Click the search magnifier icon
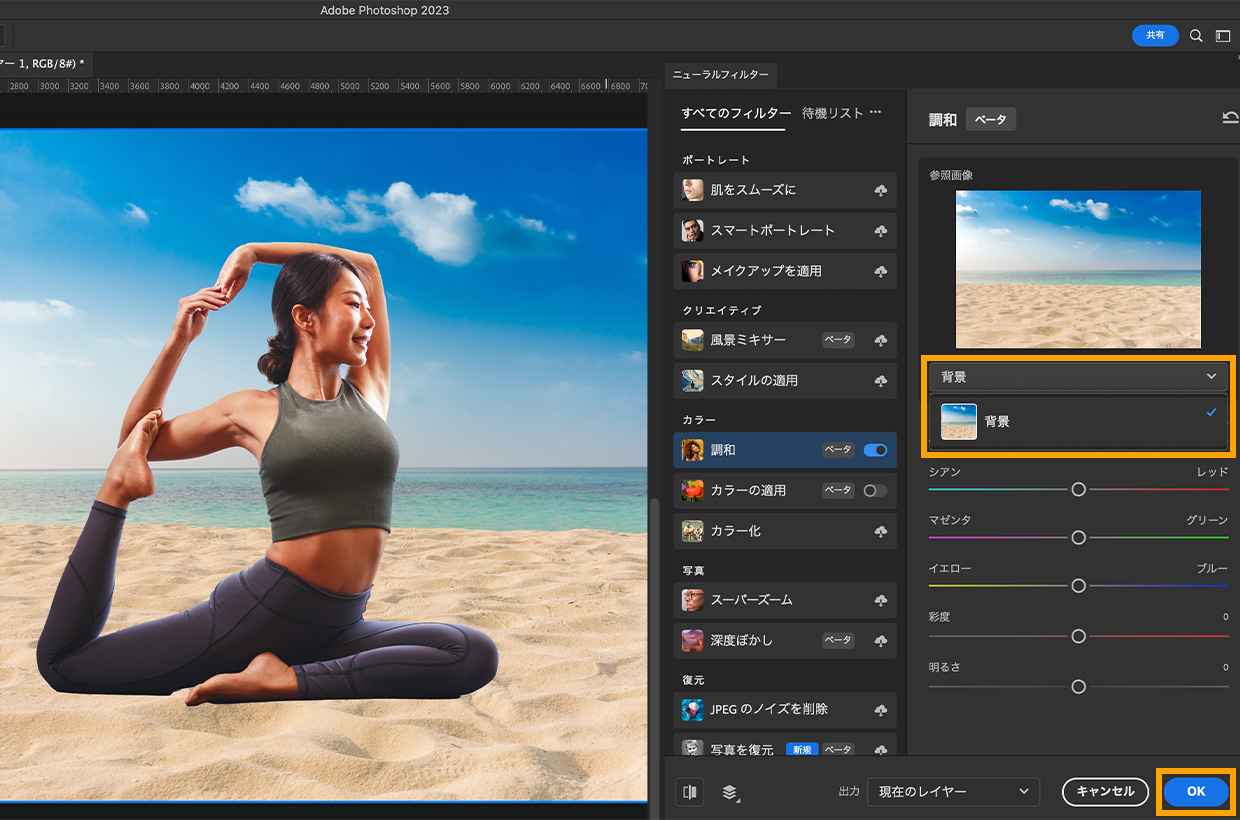 point(1196,36)
